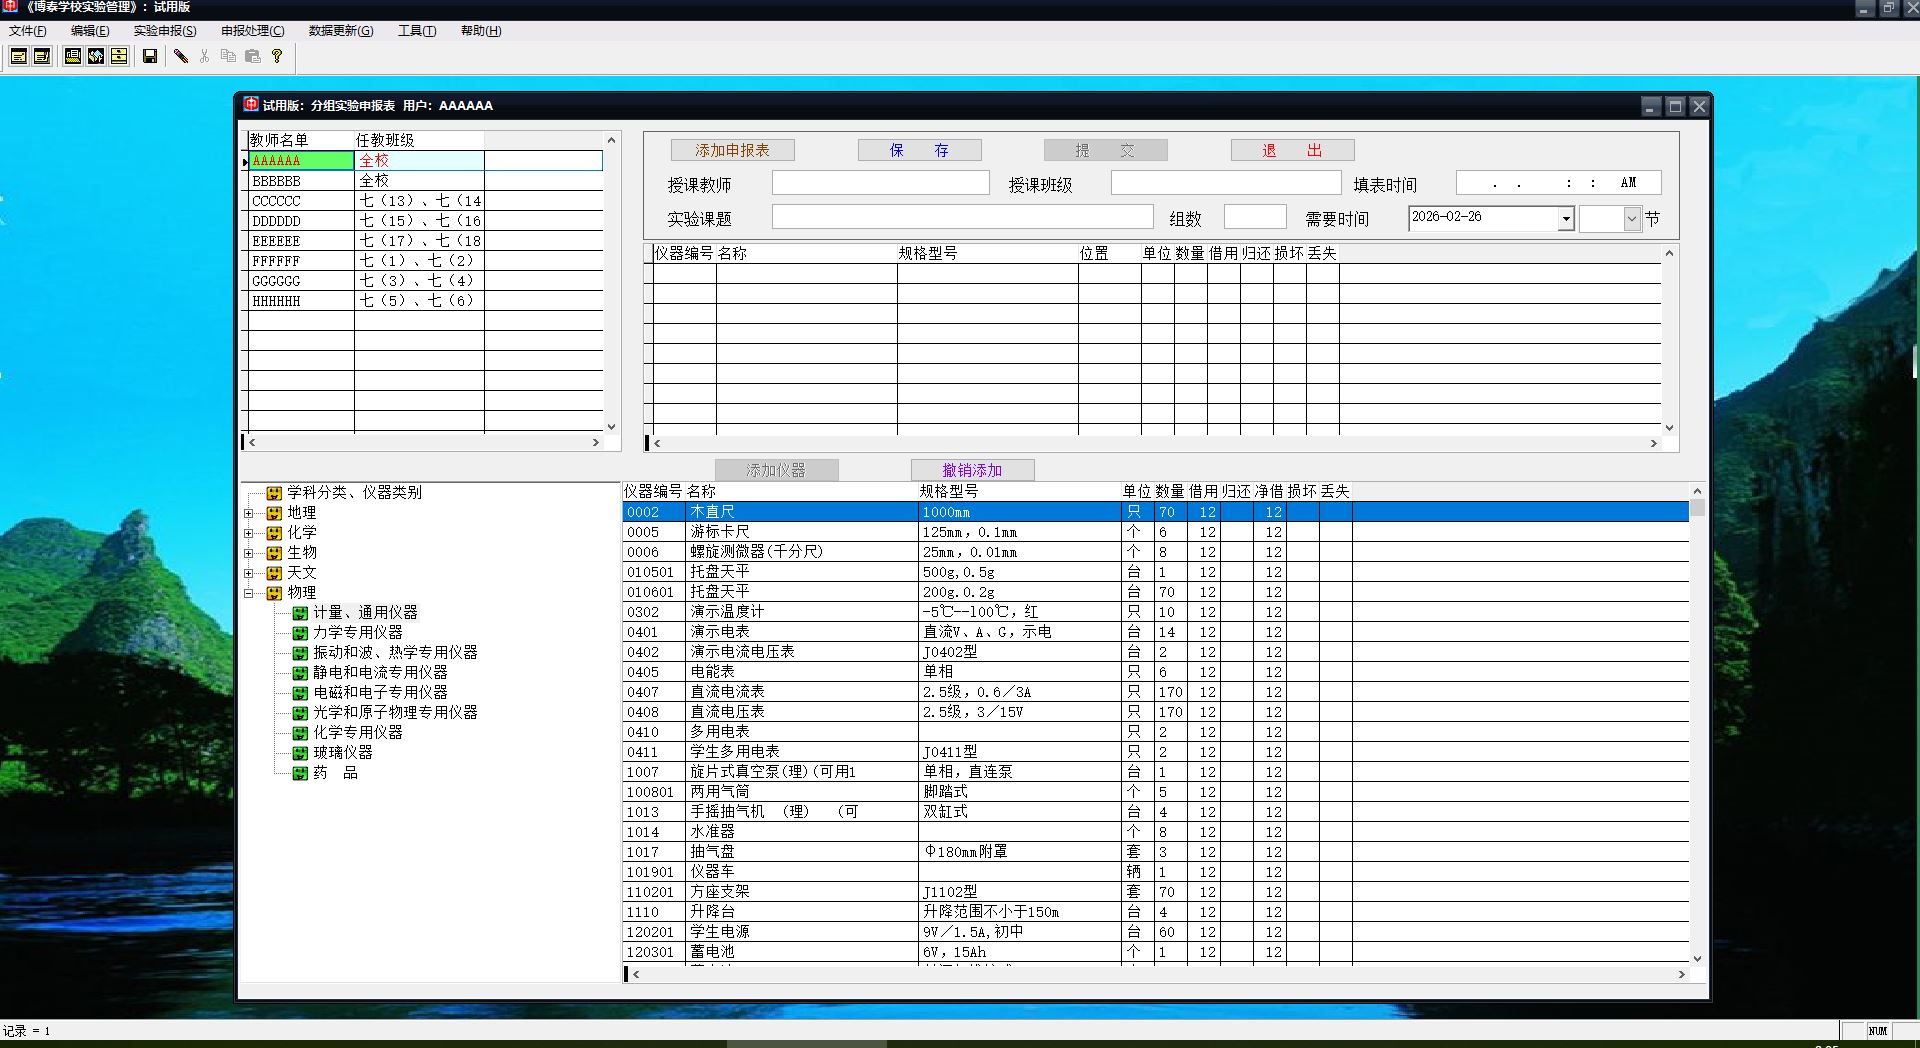Click the app icon in dialog title bar
The height and width of the screenshot is (1048, 1920).
pos(251,104)
